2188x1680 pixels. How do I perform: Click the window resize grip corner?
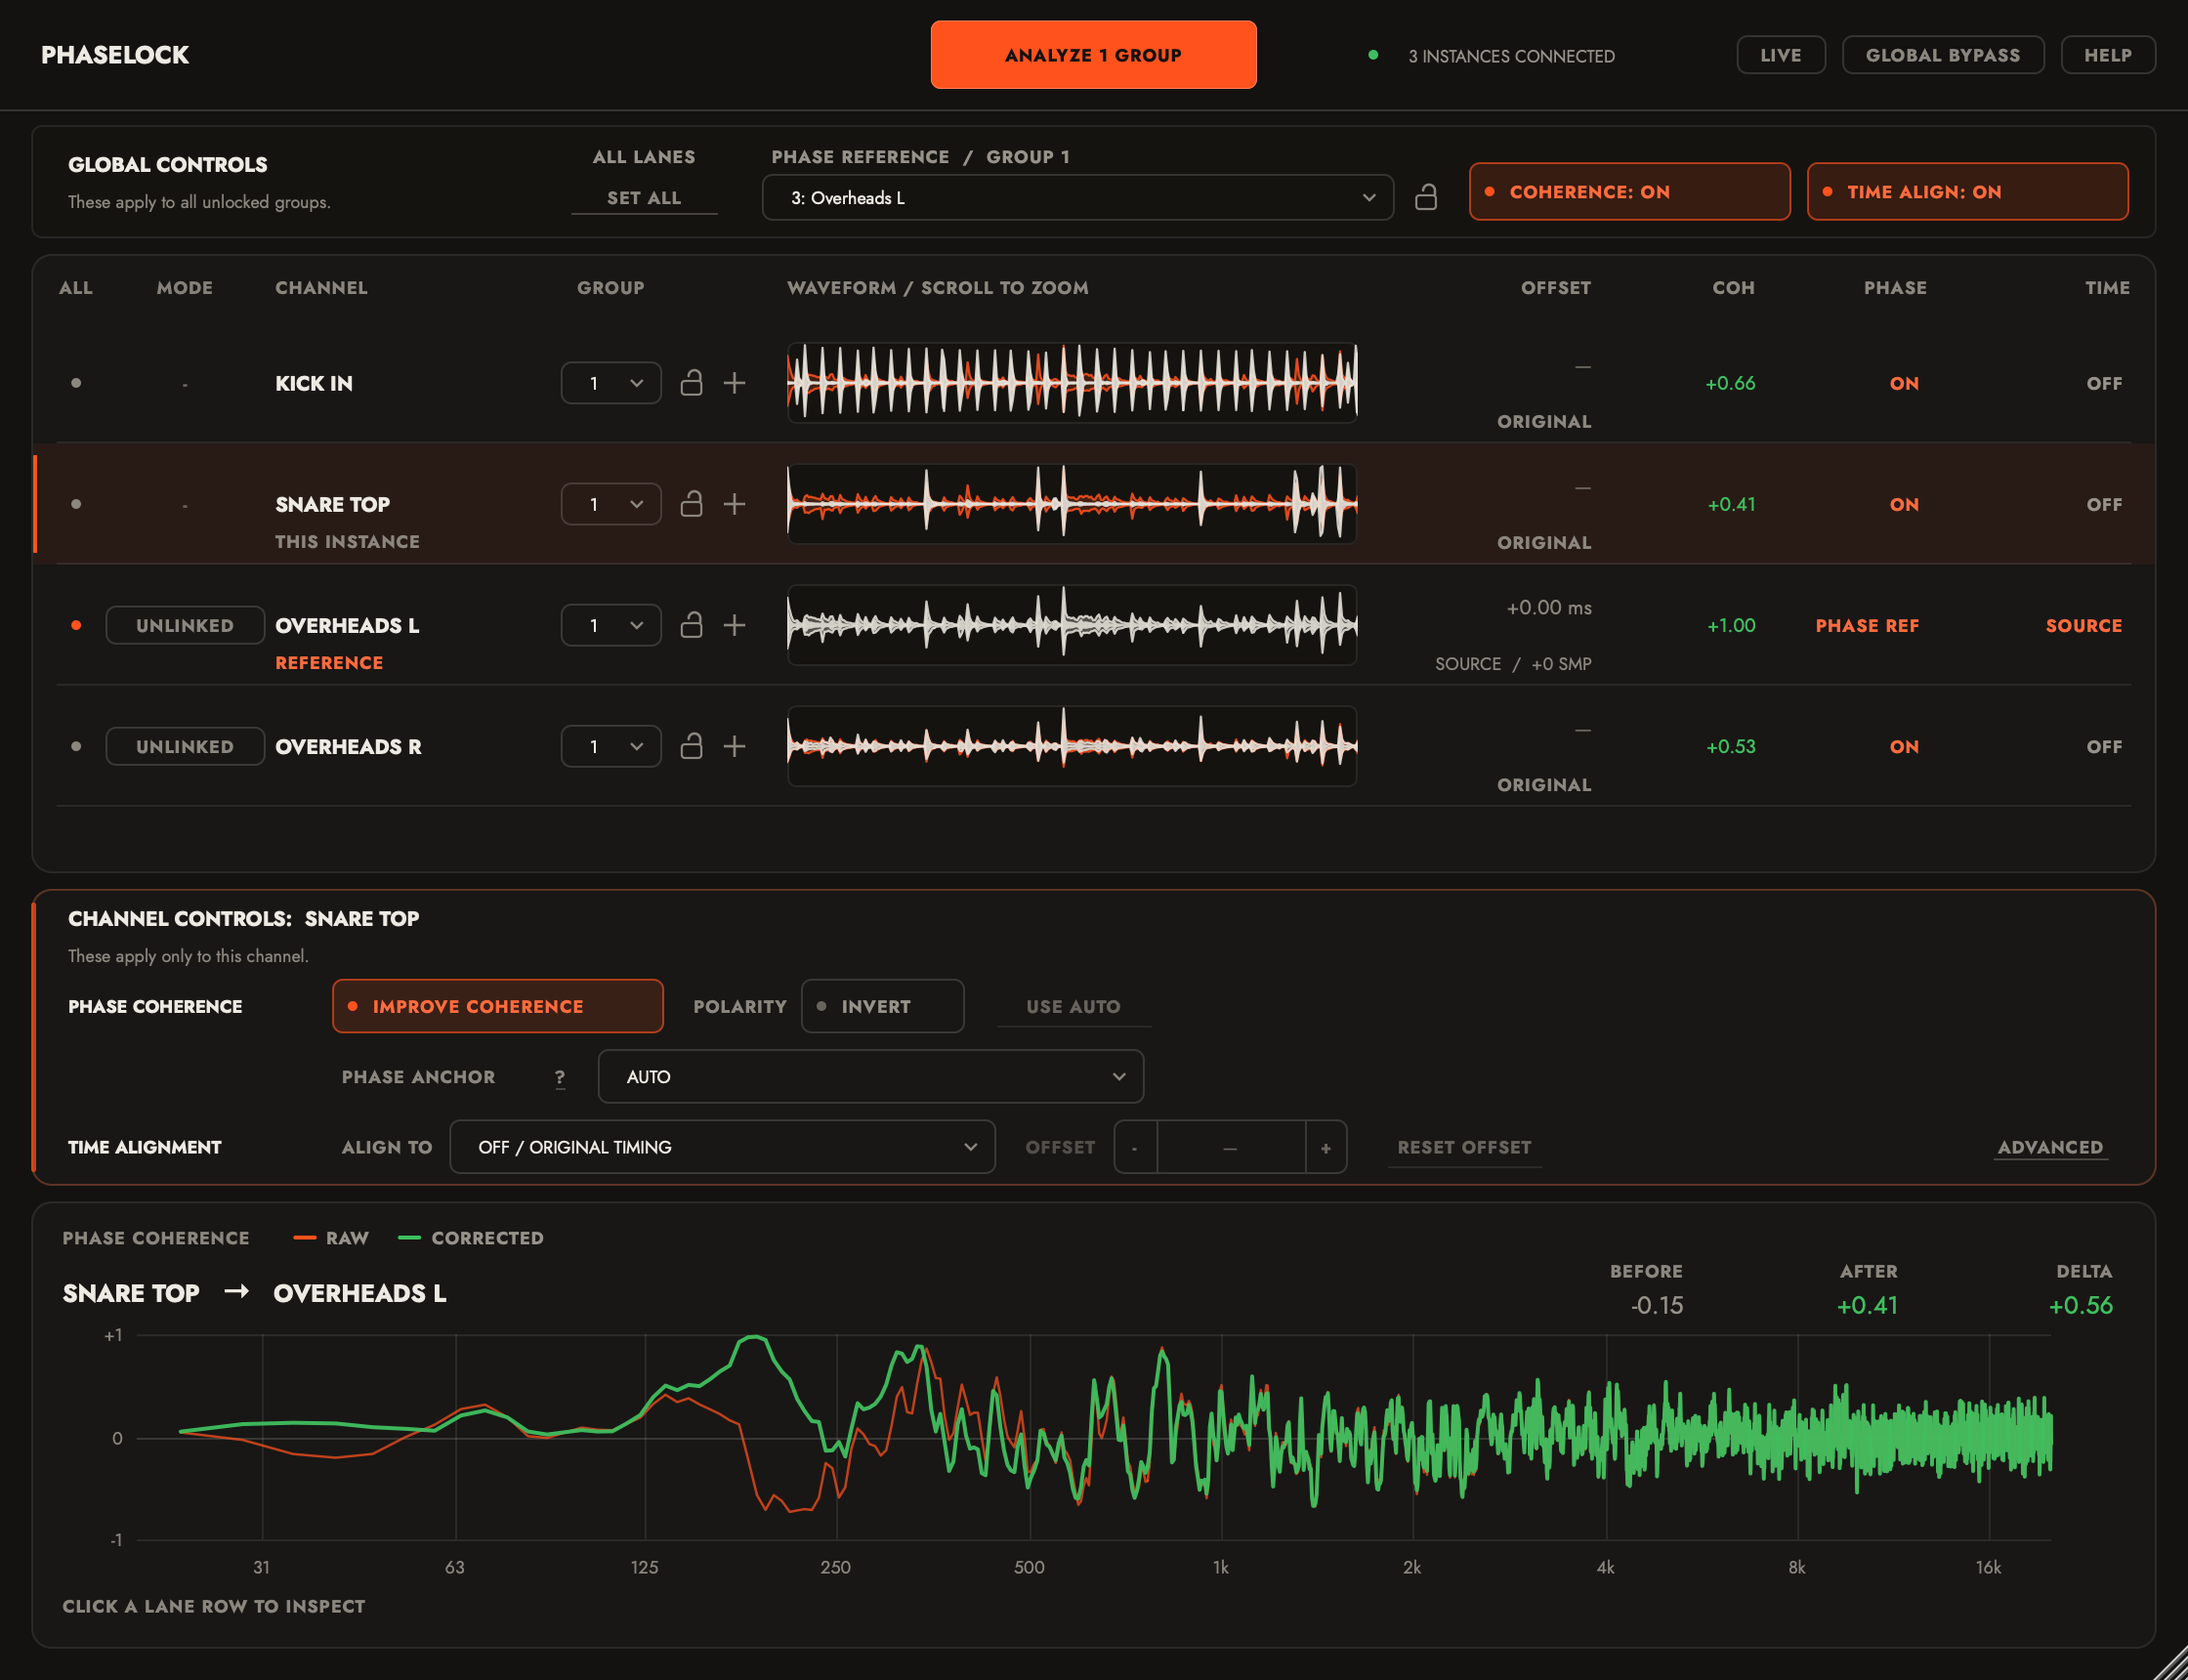click(x=2170, y=1663)
